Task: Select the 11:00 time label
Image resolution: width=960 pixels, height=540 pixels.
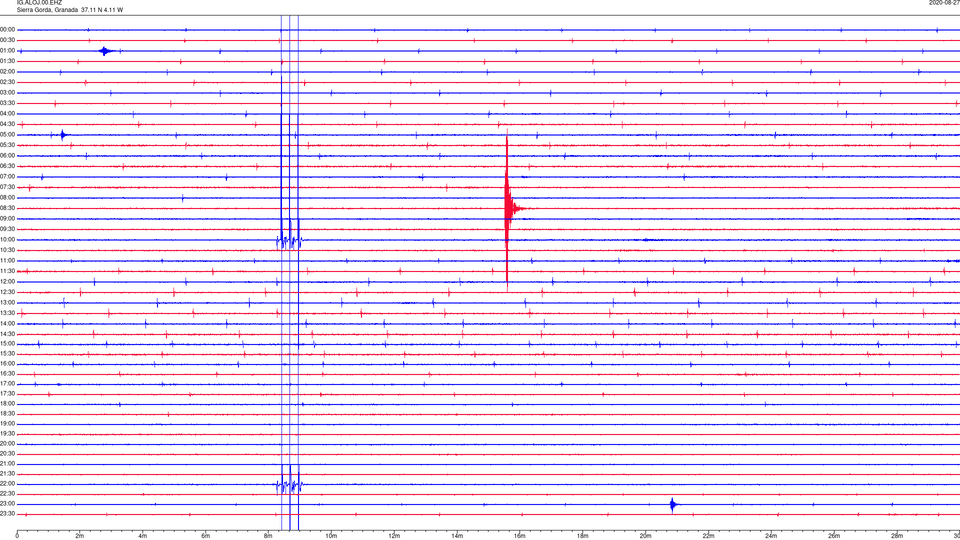Action: pos(8,261)
